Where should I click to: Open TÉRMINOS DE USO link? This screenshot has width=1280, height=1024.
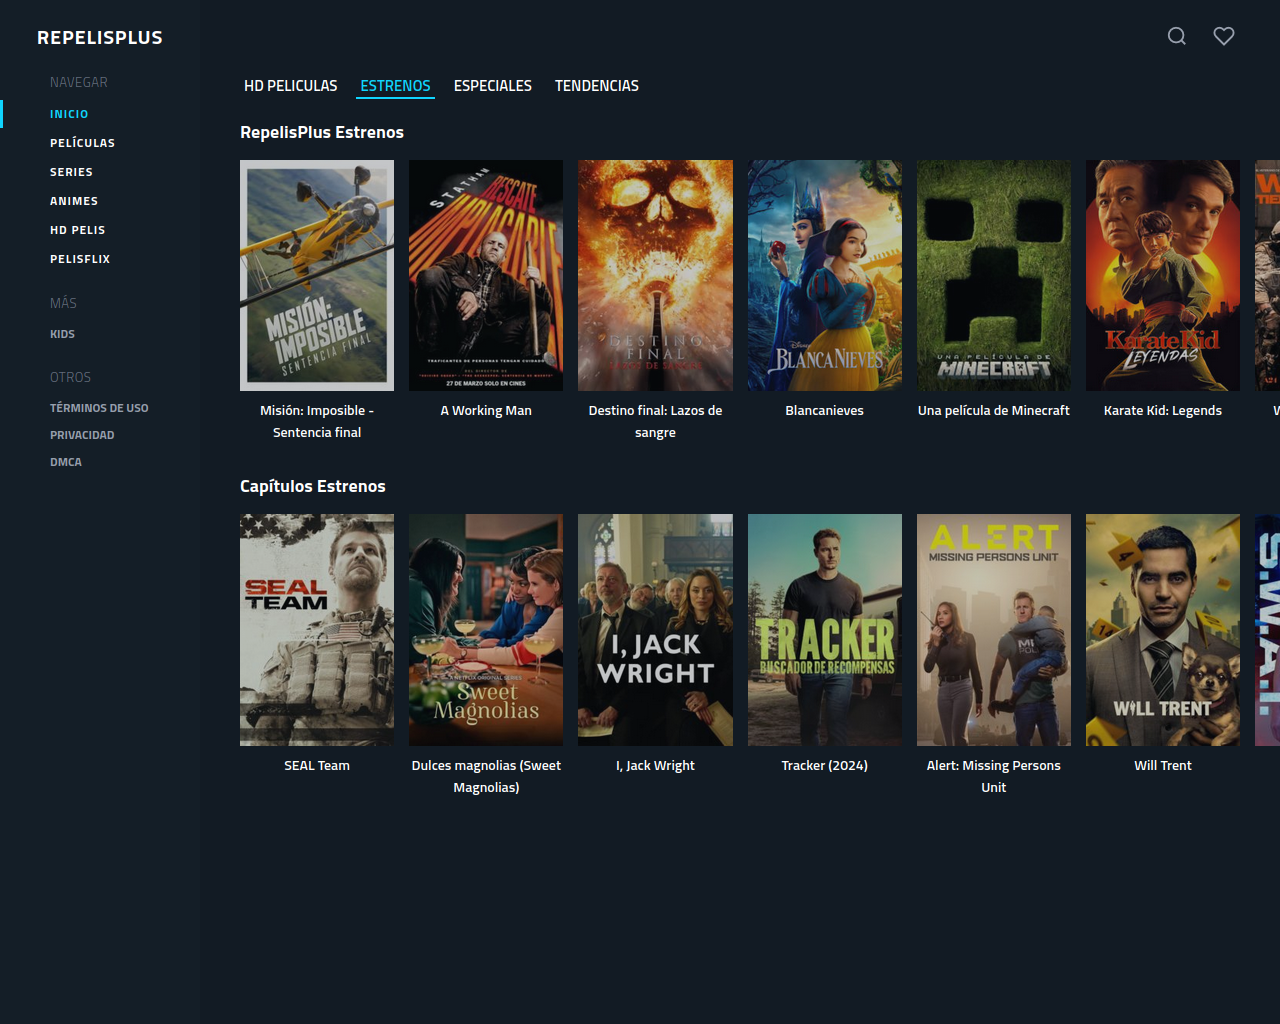[x=99, y=408]
